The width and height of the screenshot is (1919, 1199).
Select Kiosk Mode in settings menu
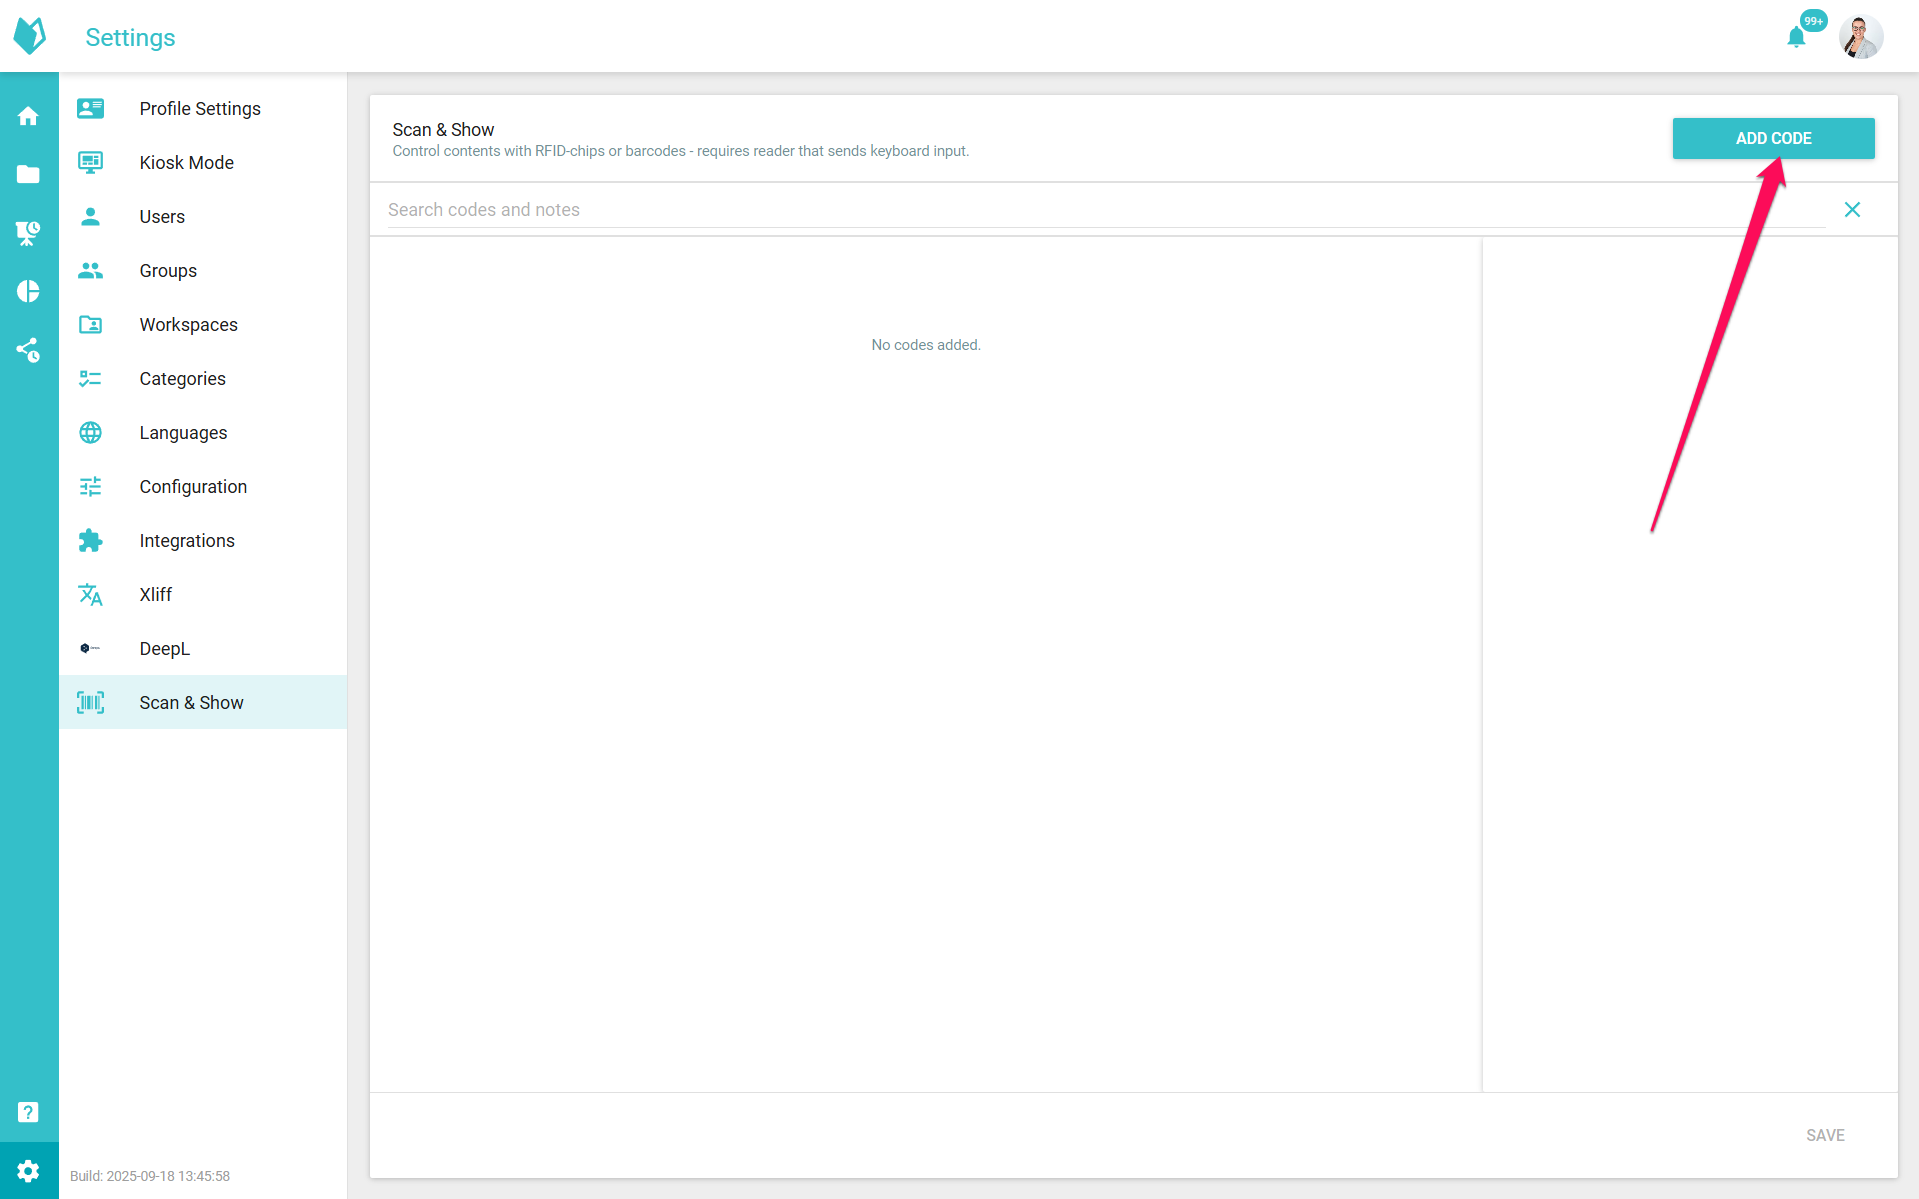click(187, 162)
